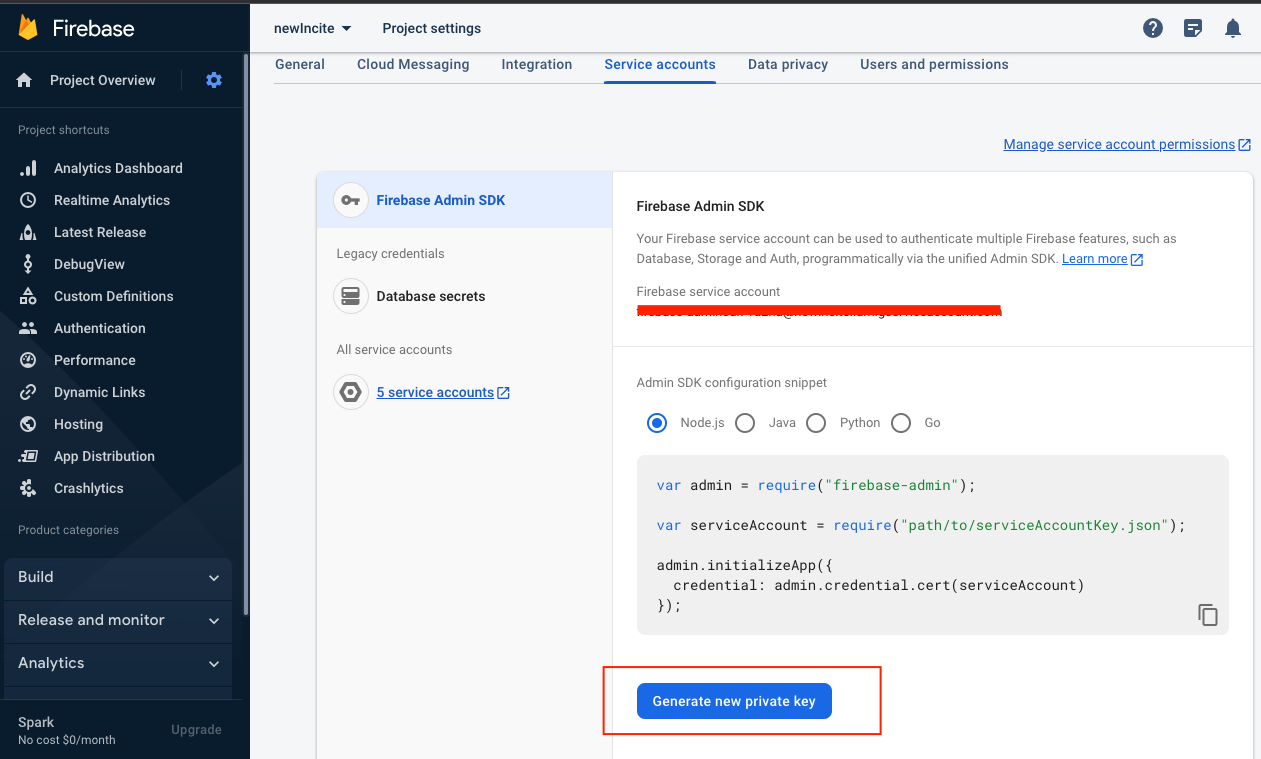Image resolution: width=1261 pixels, height=759 pixels.
Task: Select Database secrets under Legacy credentials
Action: pyautogui.click(x=430, y=296)
